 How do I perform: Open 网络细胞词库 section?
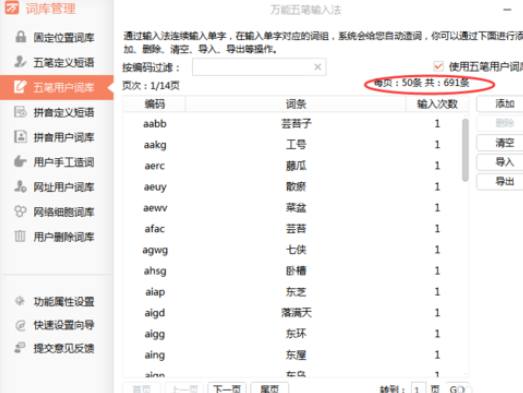coord(57,212)
